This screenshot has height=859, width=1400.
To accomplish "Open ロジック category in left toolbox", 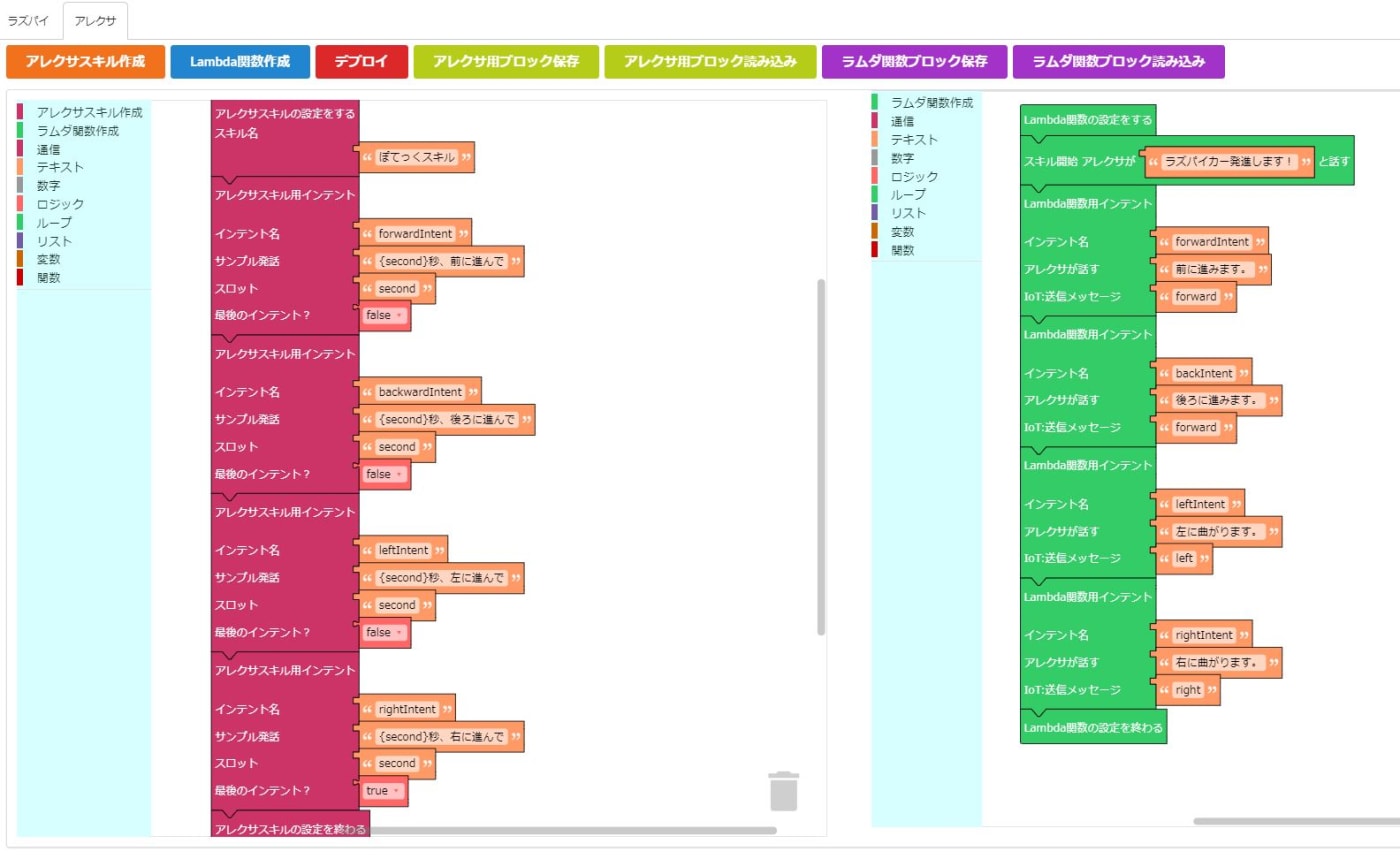I will pos(60,204).
